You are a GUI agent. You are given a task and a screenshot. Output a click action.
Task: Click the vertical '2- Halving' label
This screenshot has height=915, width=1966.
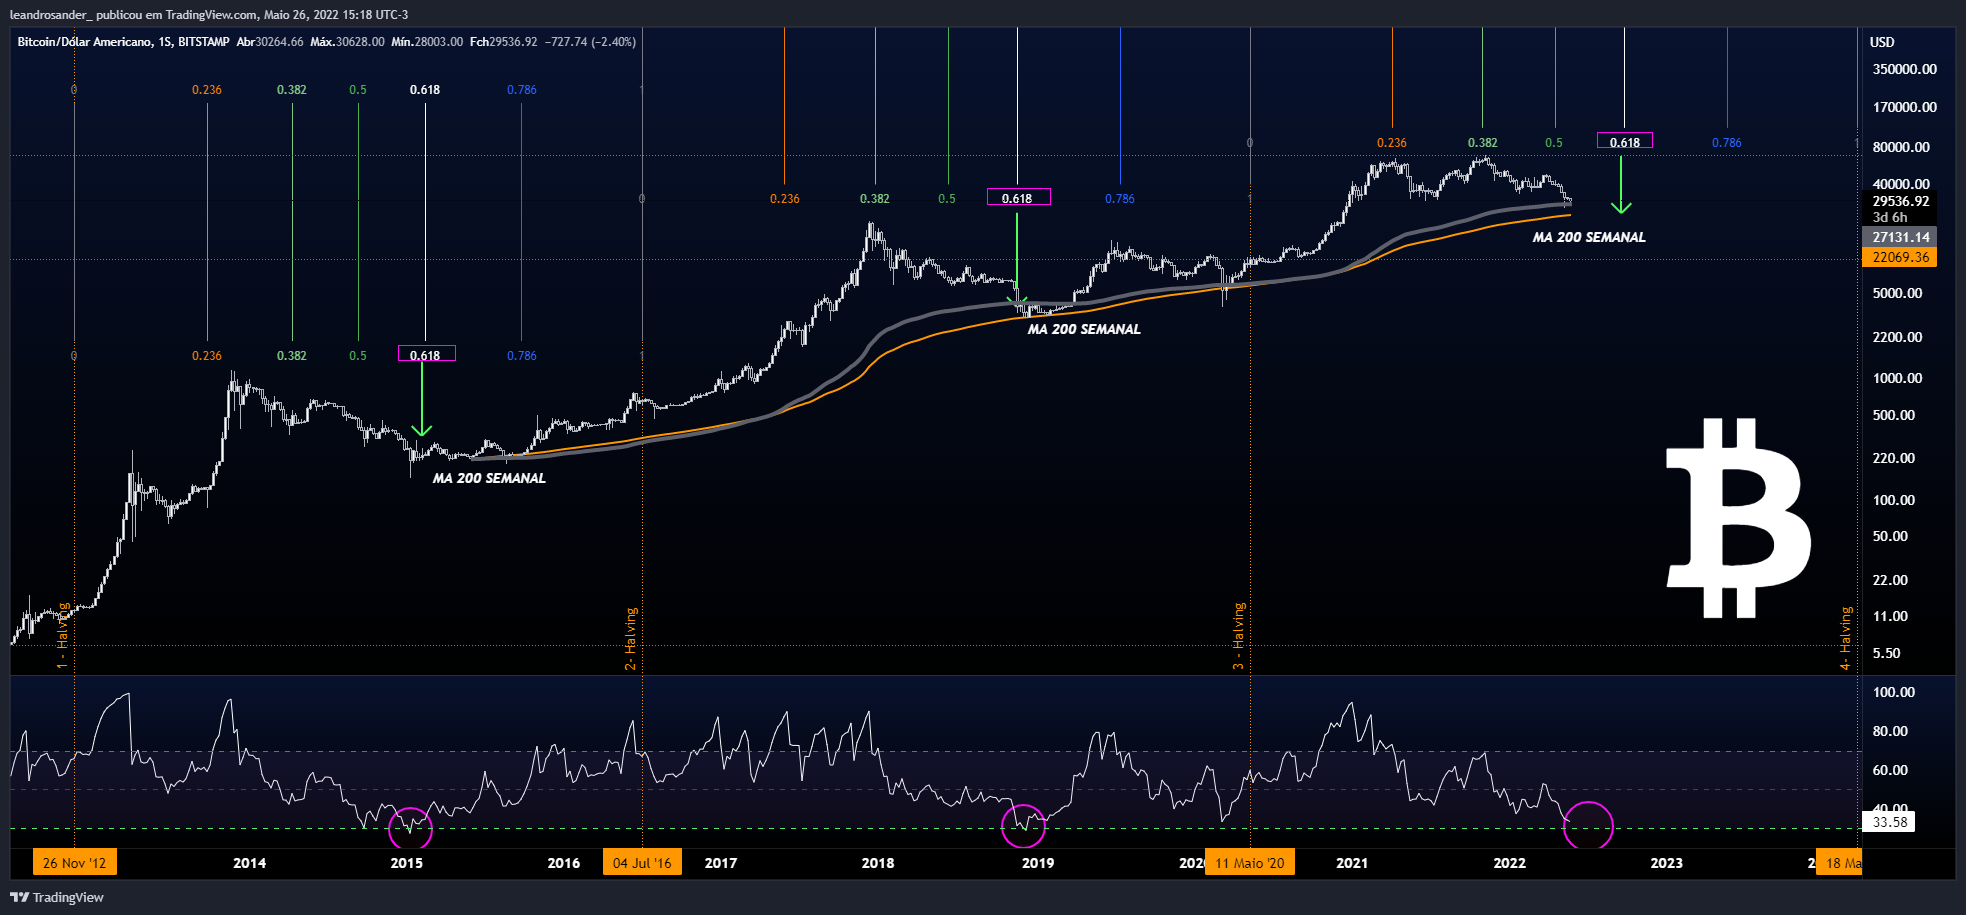tap(630, 638)
